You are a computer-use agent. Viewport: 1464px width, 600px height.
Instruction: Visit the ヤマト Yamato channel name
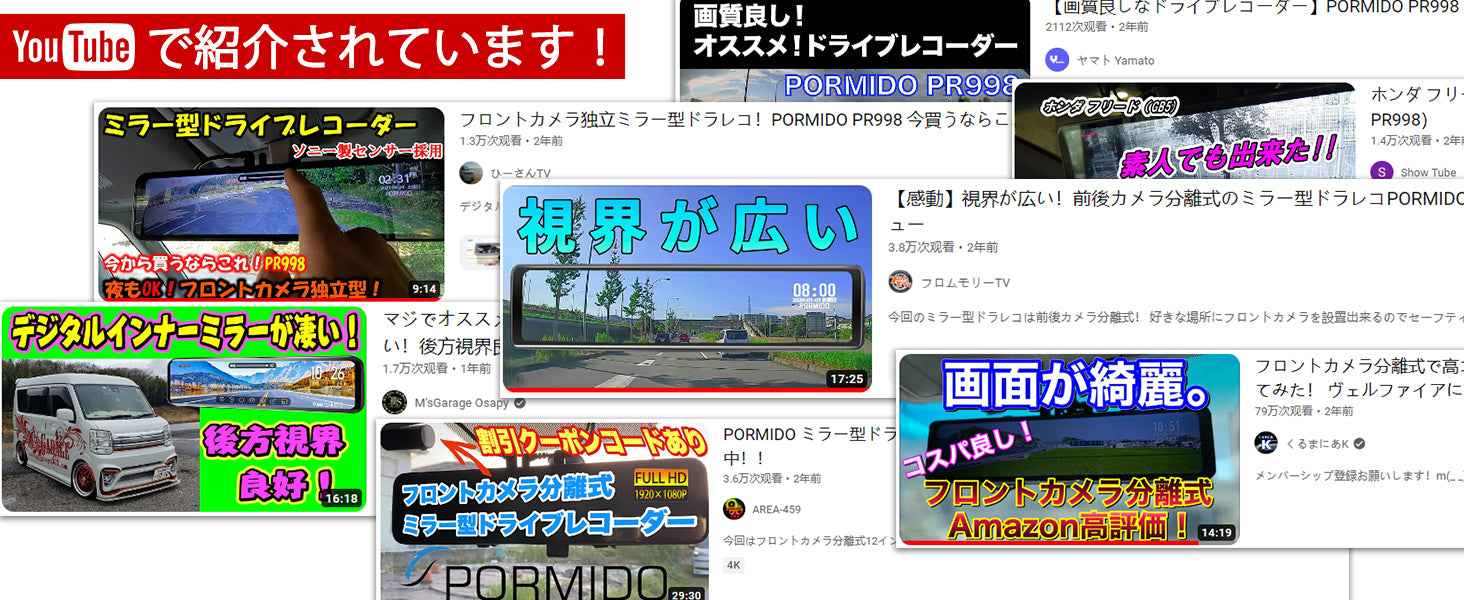click(1115, 61)
